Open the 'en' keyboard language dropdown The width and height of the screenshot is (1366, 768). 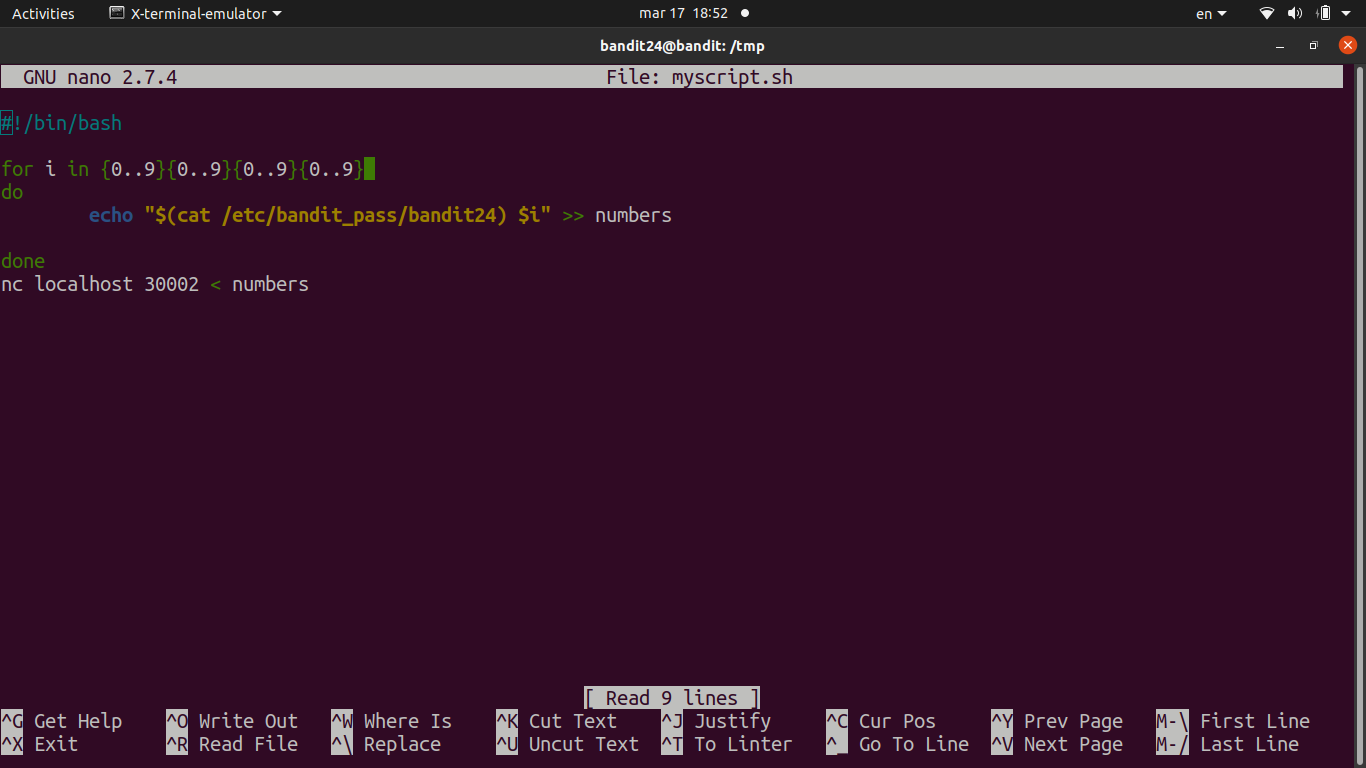point(1211,14)
